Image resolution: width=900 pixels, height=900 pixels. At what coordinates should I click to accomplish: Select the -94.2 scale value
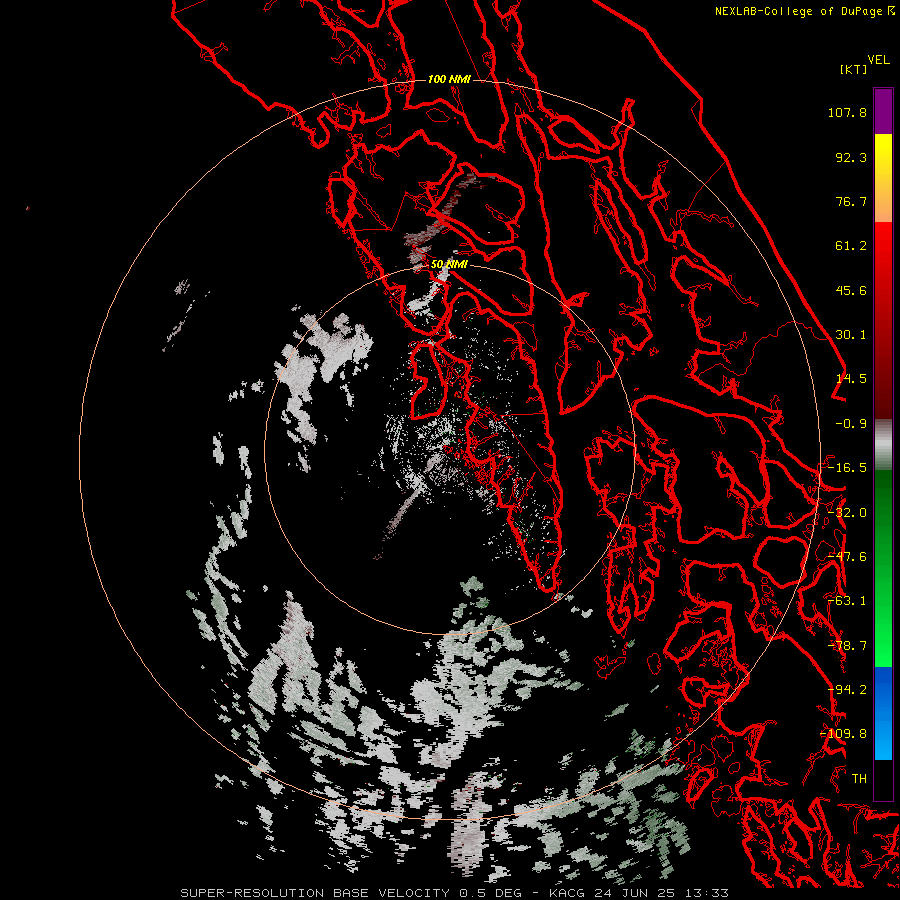(847, 690)
